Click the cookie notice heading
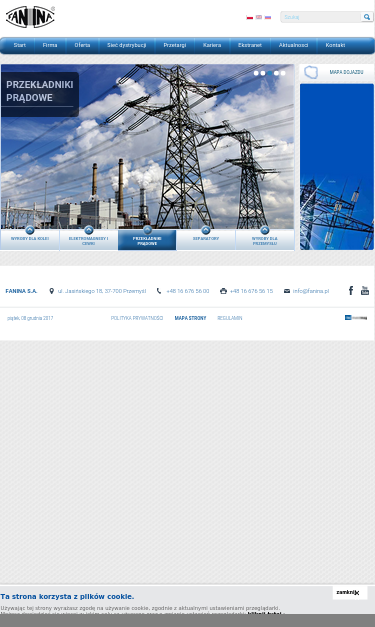This screenshot has width=375, height=627. click(x=67, y=597)
